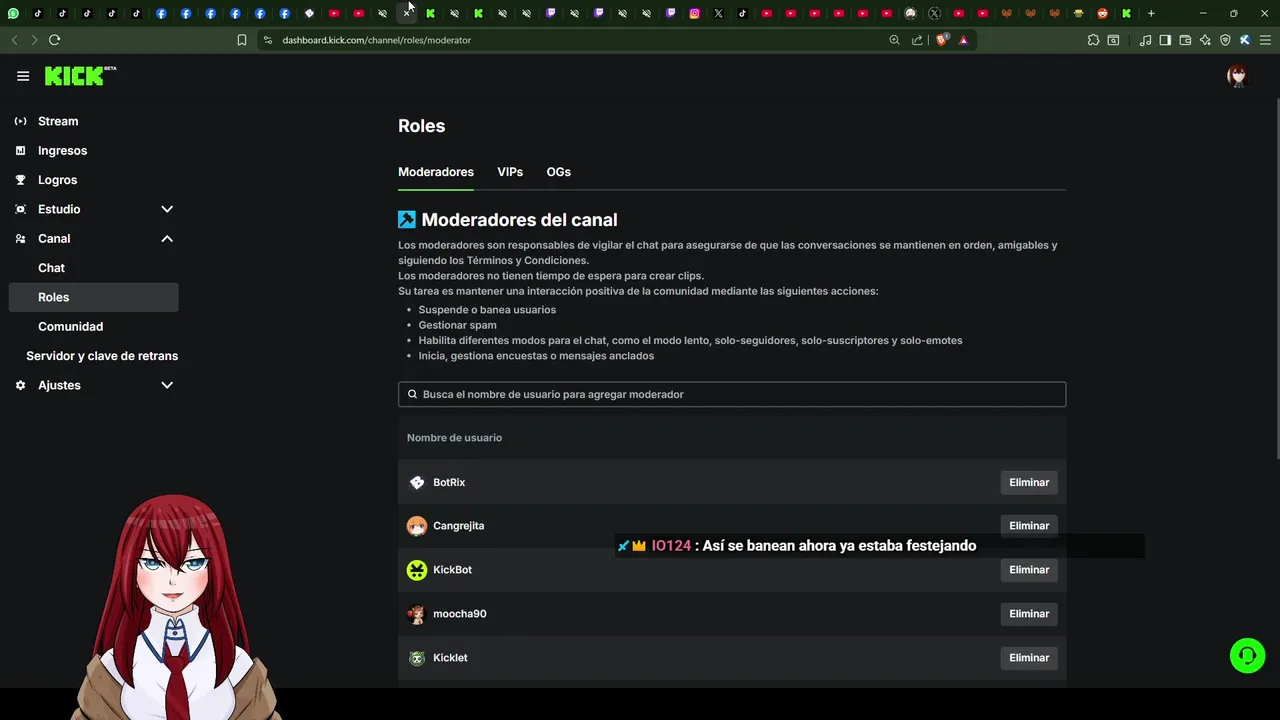Open the profile avatar menu
Viewport: 1280px width, 720px height.
[x=1237, y=76]
